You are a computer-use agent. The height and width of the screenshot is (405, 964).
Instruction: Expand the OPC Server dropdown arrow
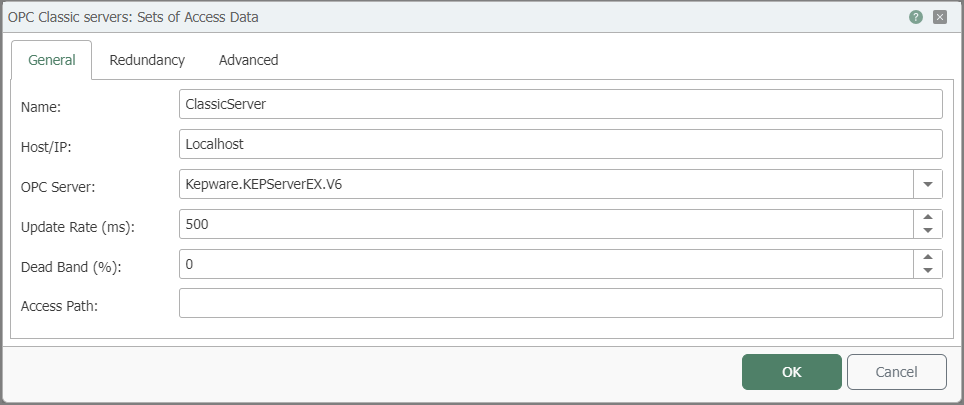pyautogui.click(x=928, y=184)
